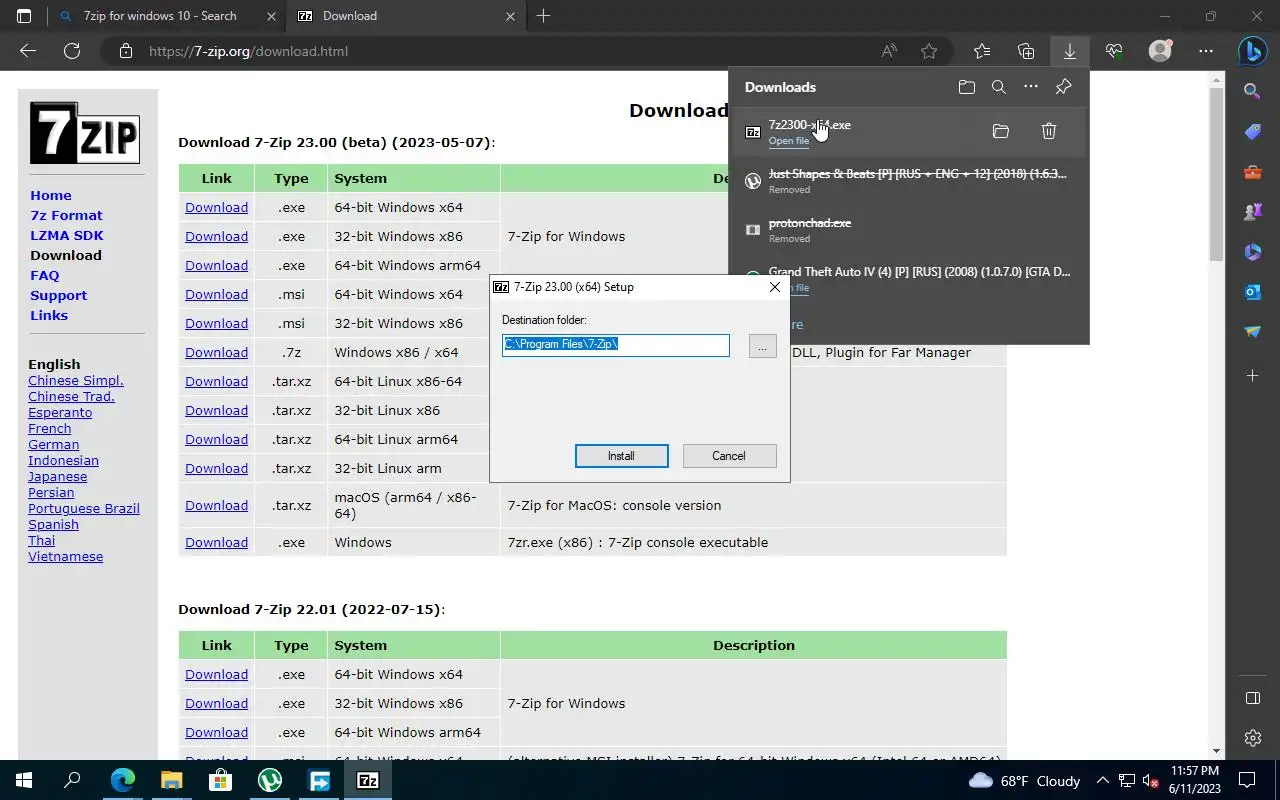Click the site padlock icon

pyautogui.click(x=125, y=51)
